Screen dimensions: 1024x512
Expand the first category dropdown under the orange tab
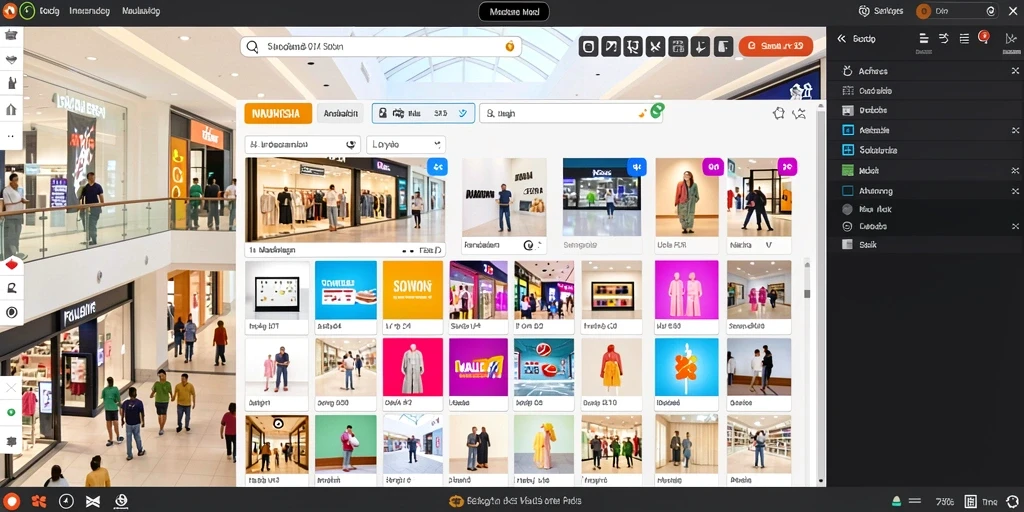tap(303, 145)
